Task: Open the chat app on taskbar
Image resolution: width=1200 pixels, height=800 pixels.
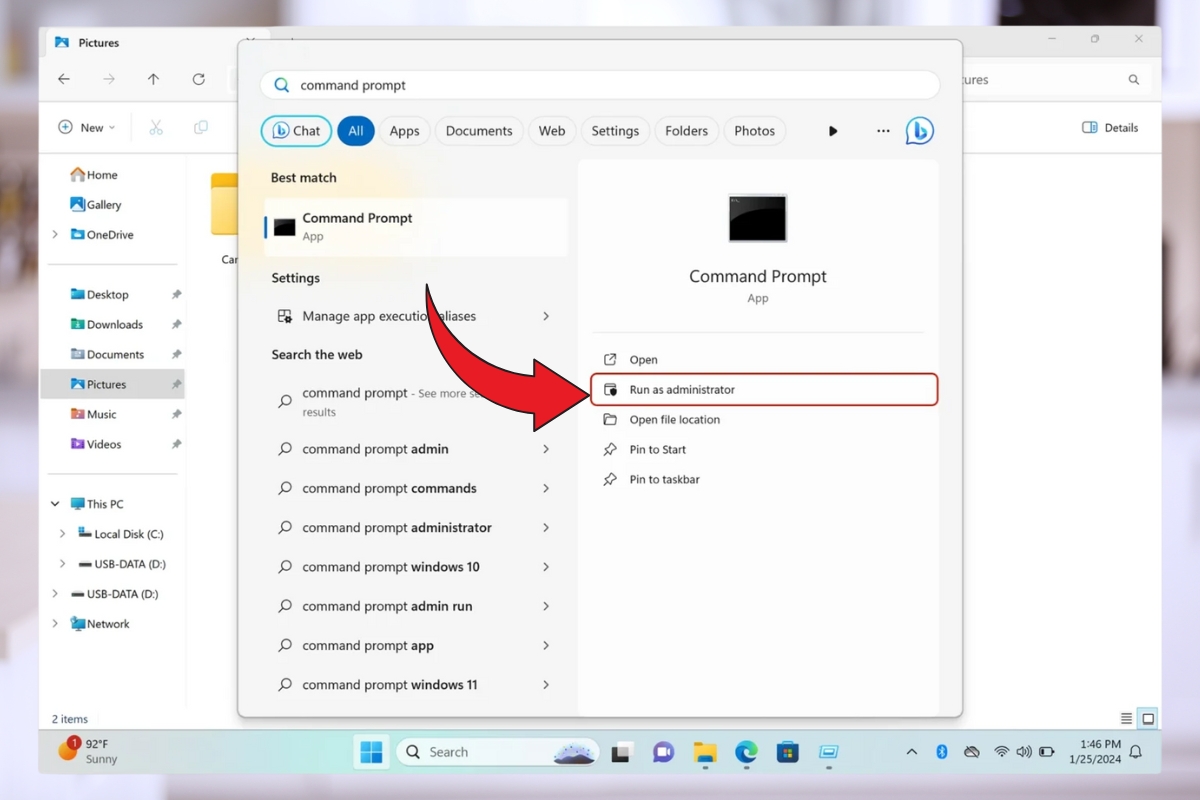Action: [x=663, y=752]
